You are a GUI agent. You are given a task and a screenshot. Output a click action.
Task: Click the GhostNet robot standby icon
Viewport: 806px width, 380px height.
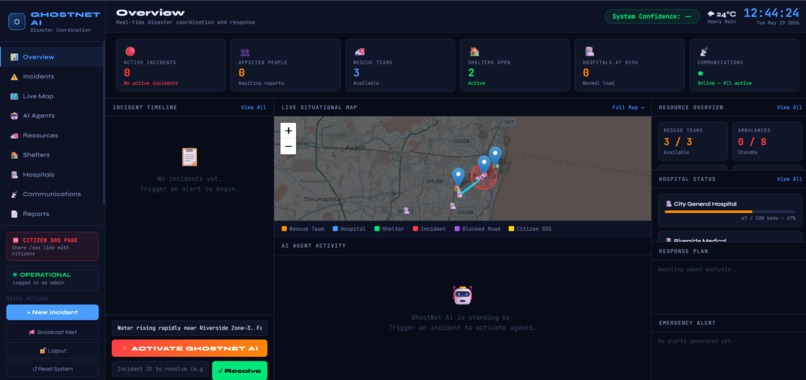click(x=462, y=295)
